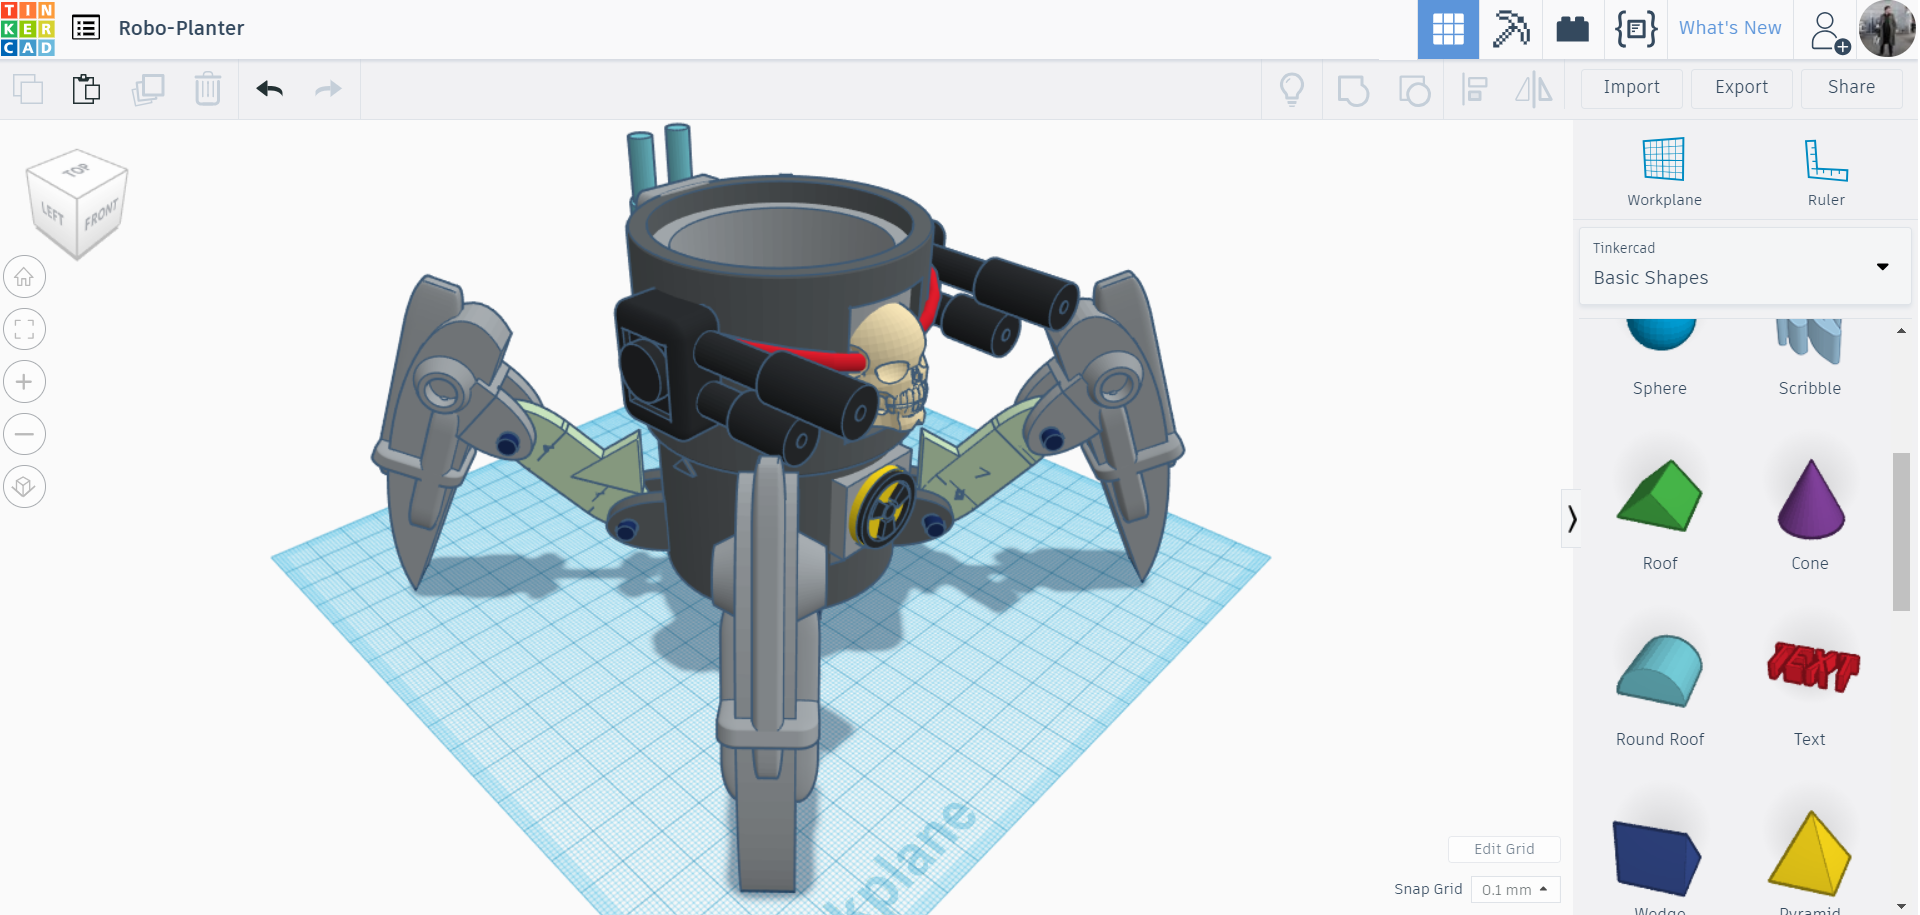The width and height of the screenshot is (1920, 915).
Task: Click the Edit Grid button
Action: tap(1504, 849)
